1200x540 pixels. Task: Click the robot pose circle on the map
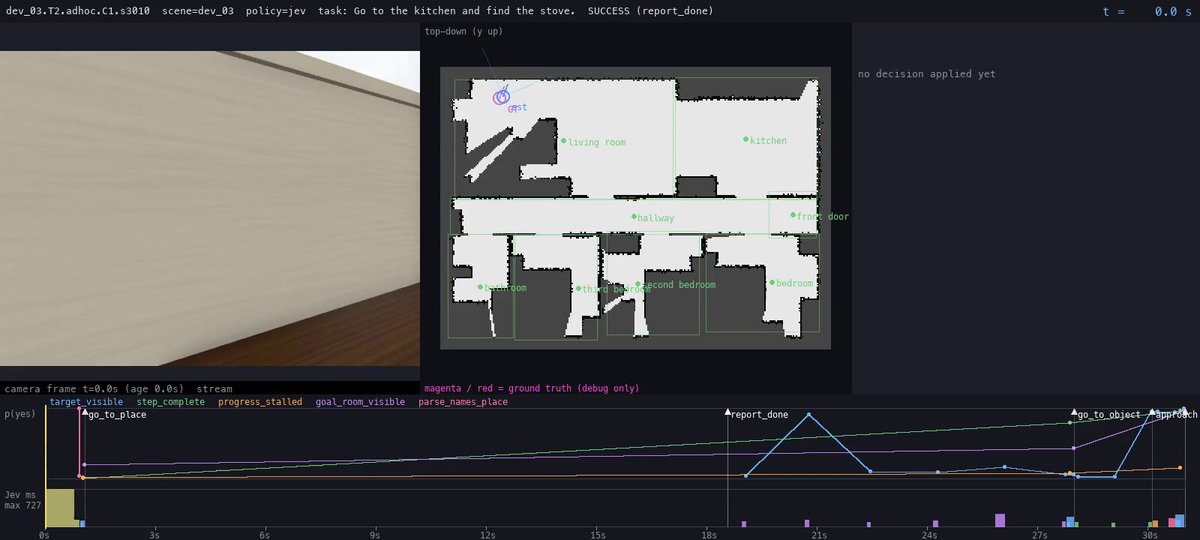point(502,97)
